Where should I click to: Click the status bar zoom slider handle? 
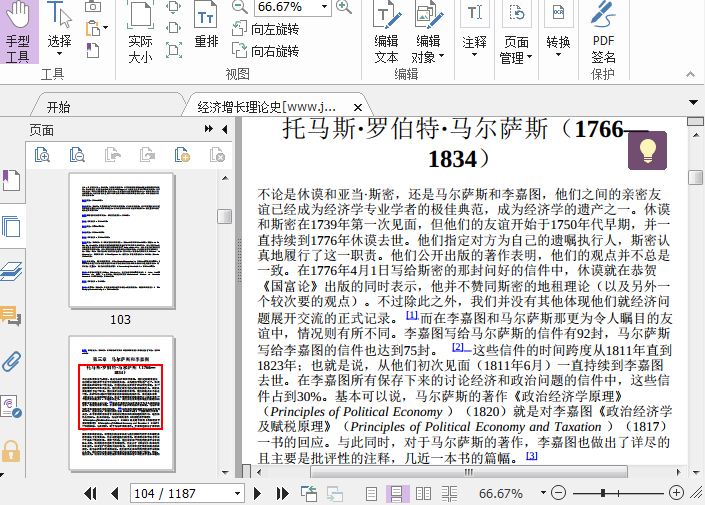coord(602,493)
